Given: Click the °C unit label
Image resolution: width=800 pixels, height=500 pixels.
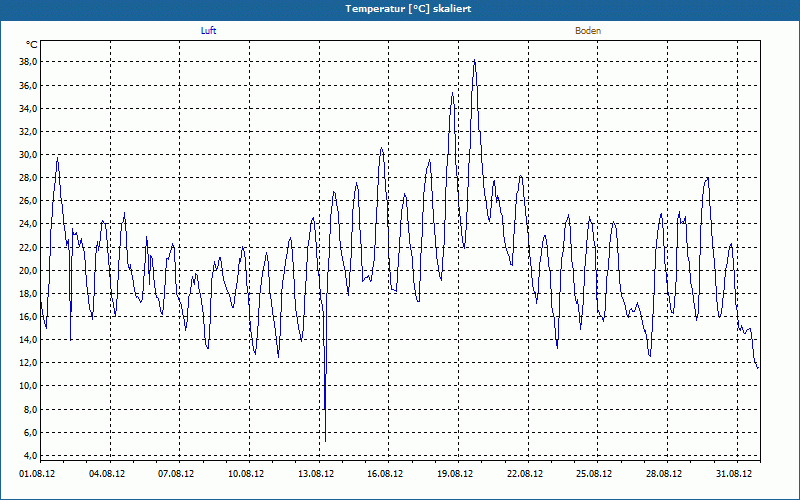Looking at the screenshot, I should (x=32, y=45).
